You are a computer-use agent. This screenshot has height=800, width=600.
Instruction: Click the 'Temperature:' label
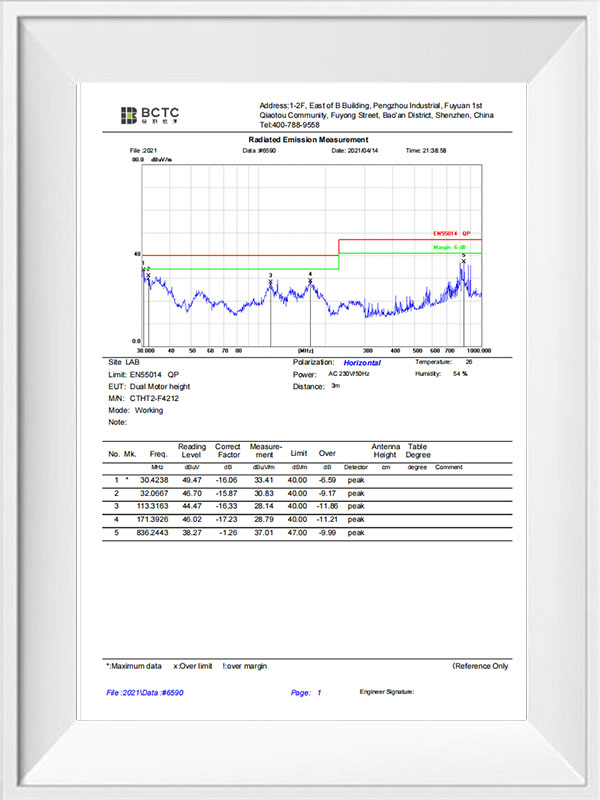tap(434, 362)
